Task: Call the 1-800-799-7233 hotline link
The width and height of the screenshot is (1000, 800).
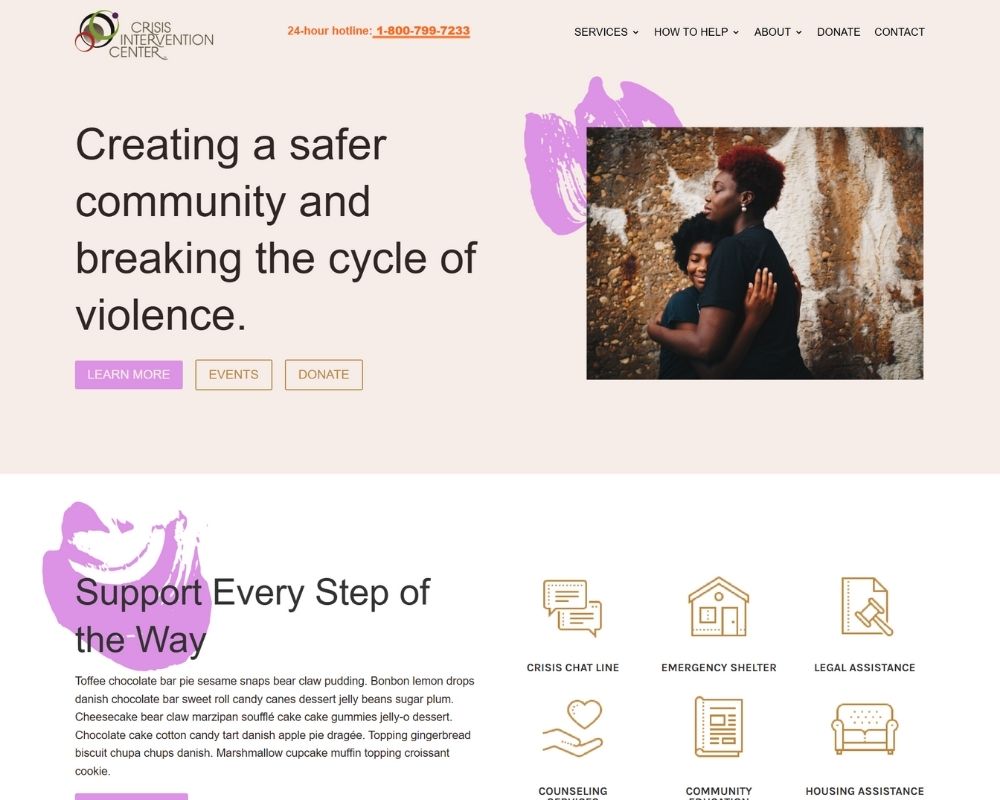Action: click(x=422, y=31)
